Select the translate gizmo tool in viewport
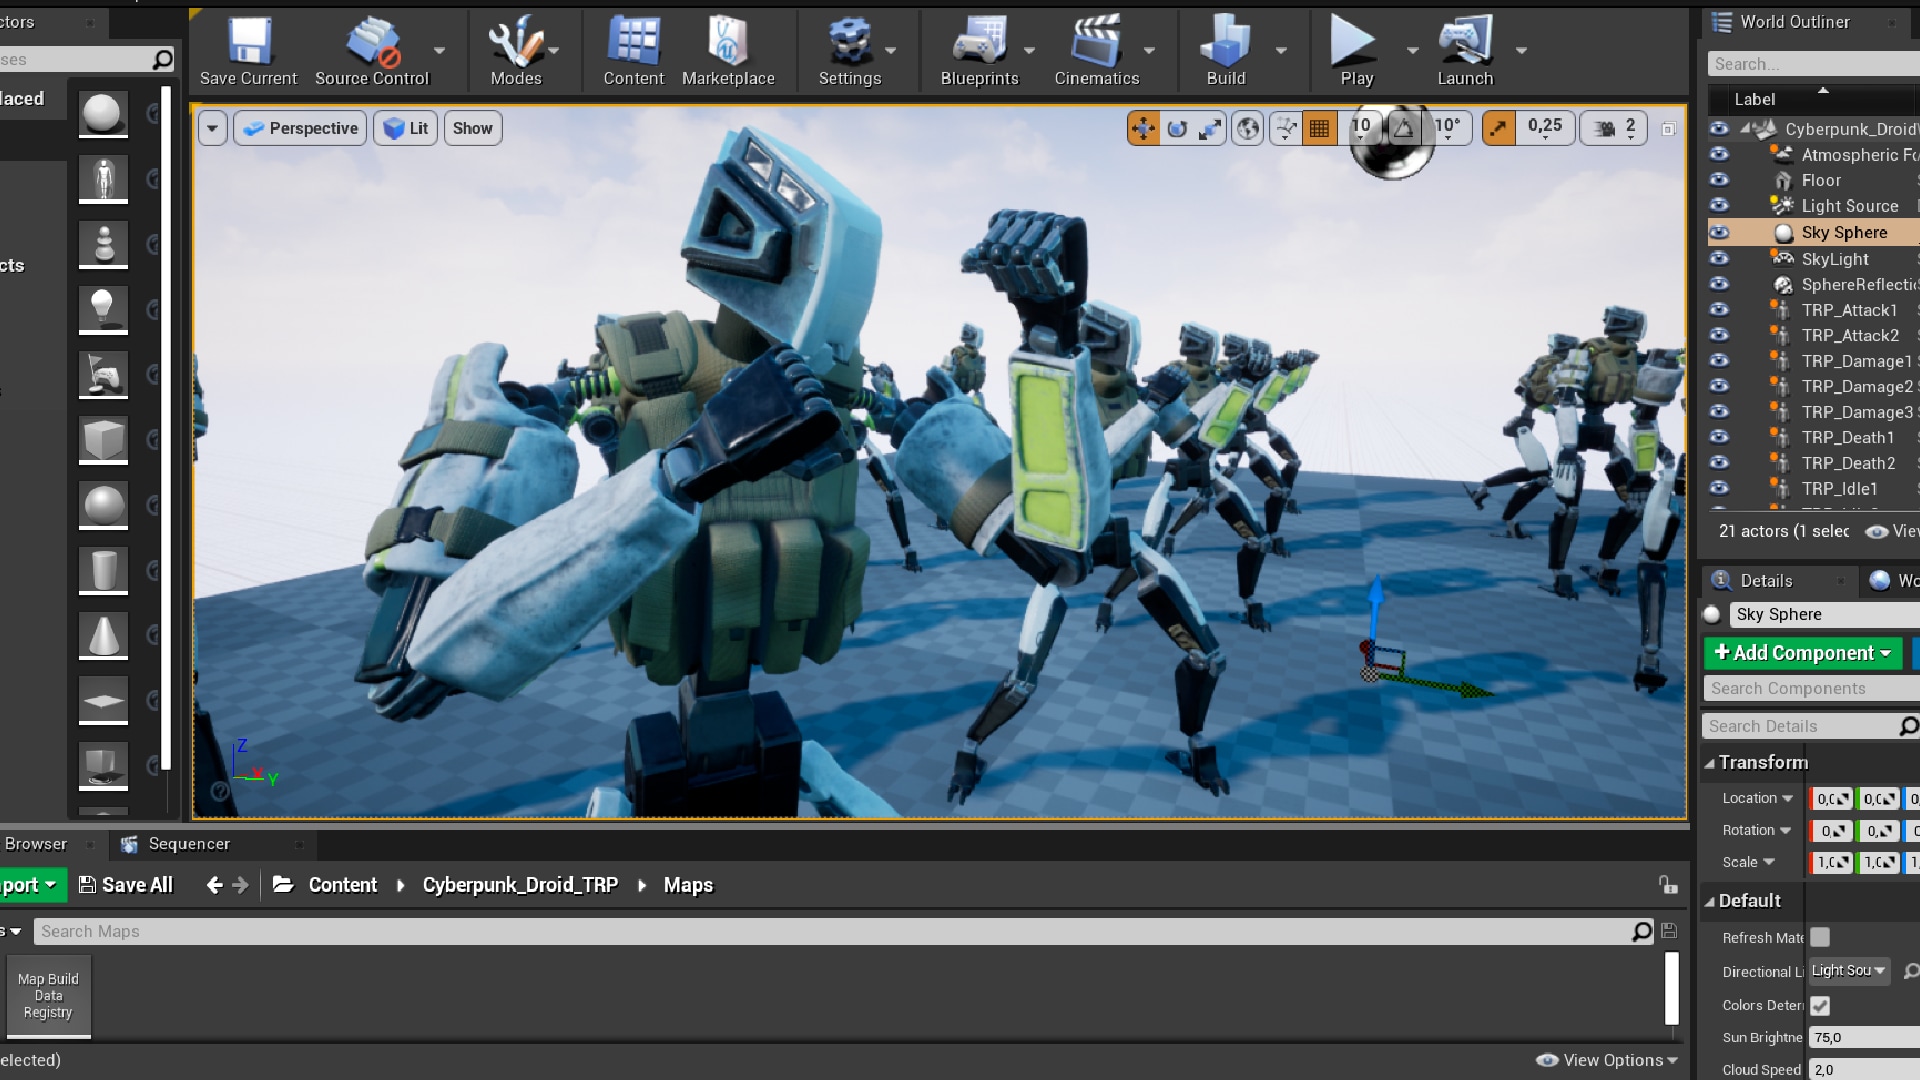Image resolution: width=1920 pixels, height=1080 pixels. click(x=1143, y=128)
